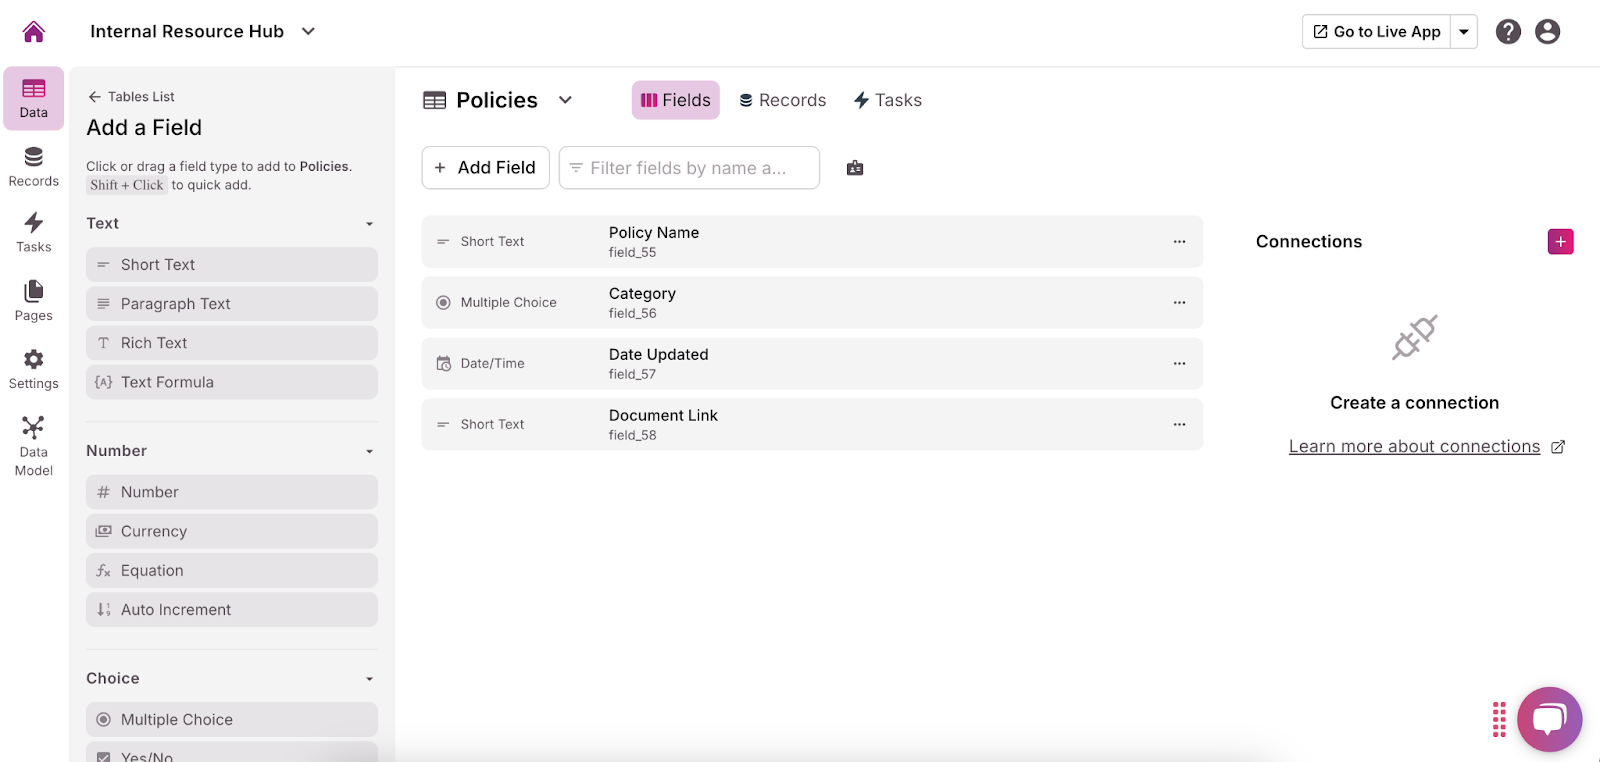This screenshot has height=762, width=1600.
Task: Open the Pages sidebar section
Action: point(33,301)
